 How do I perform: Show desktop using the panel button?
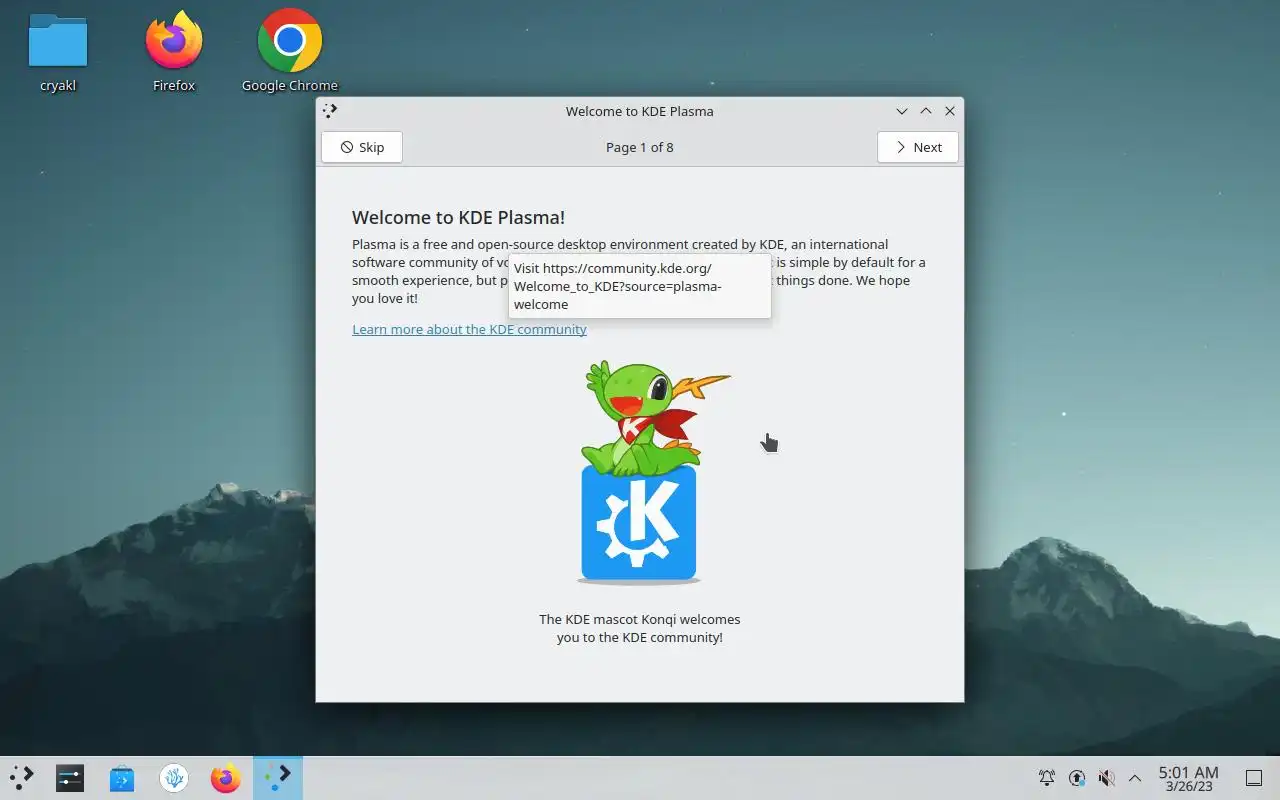coord(1253,777)
